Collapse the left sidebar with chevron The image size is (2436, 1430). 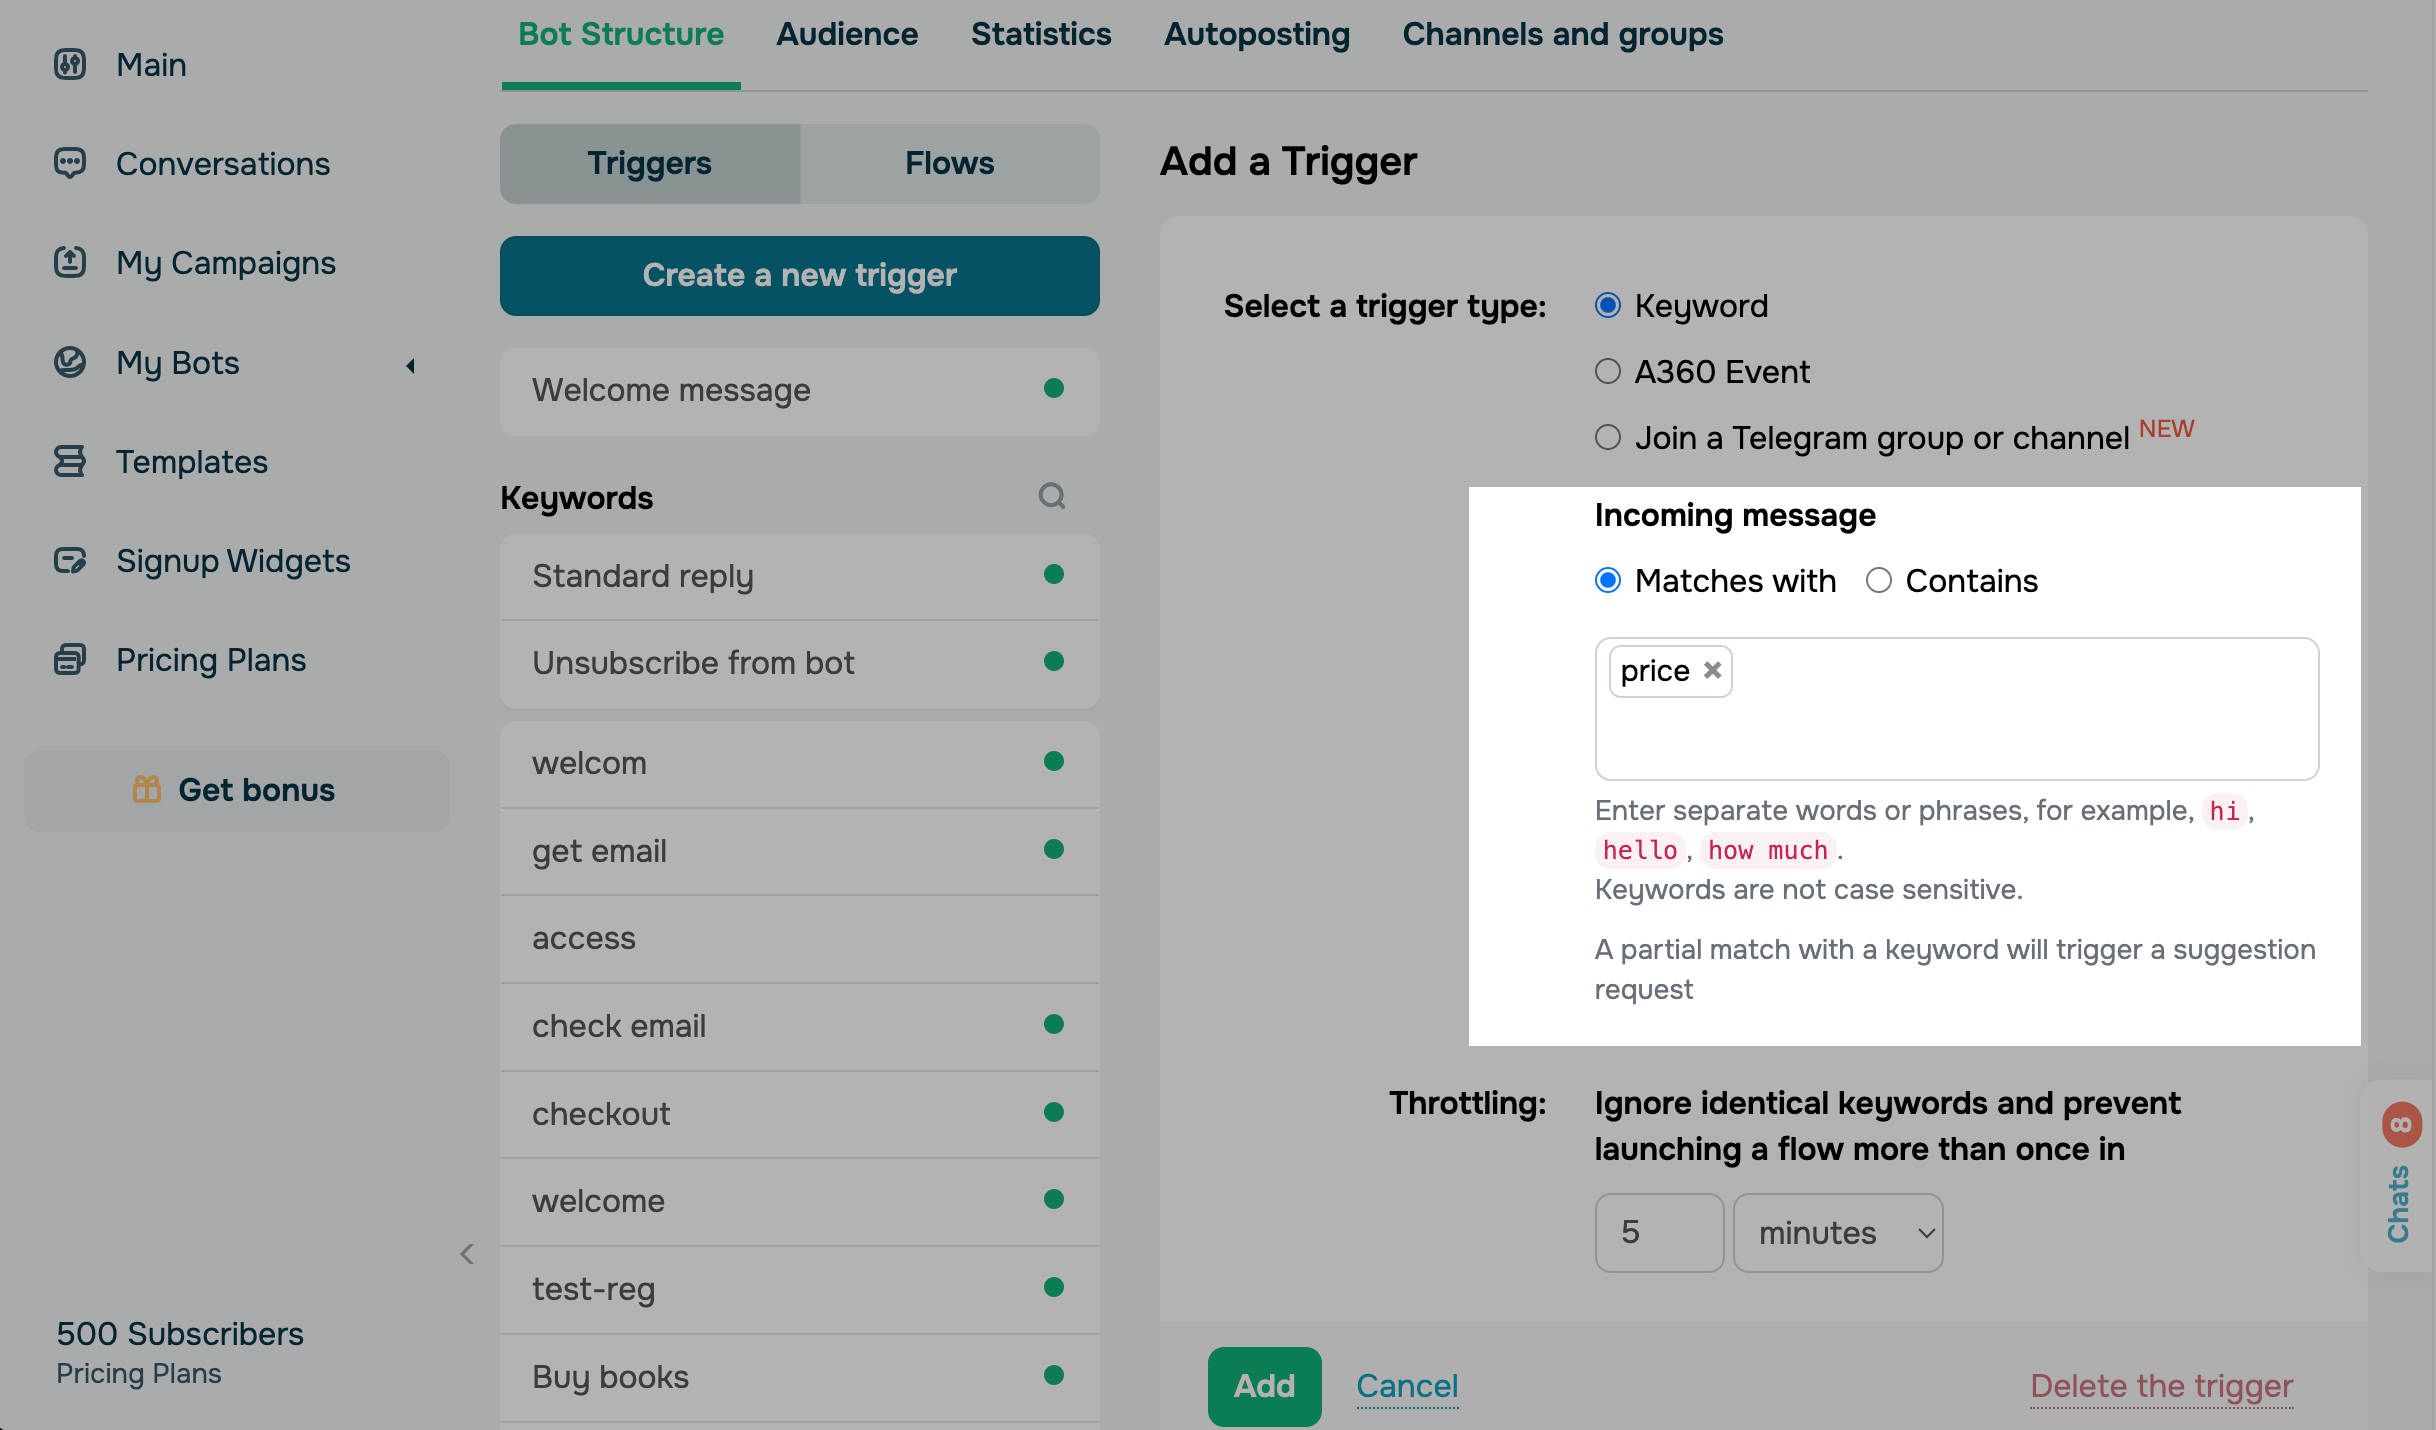[467, 1254]
